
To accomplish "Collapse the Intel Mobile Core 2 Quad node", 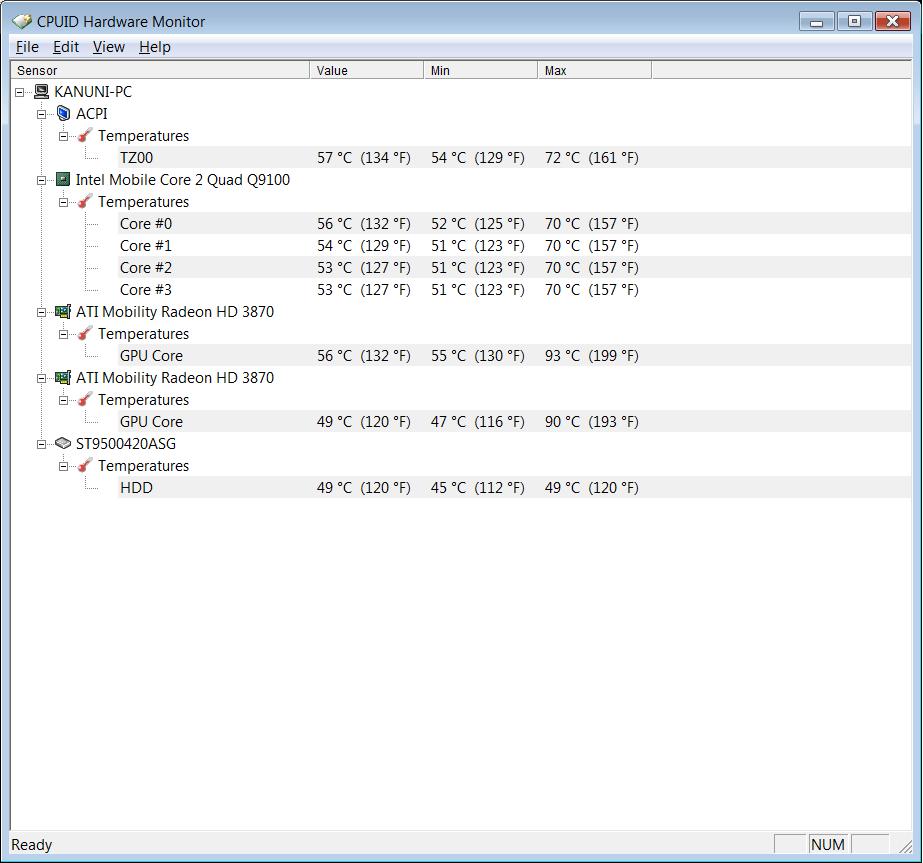I will (x=42, y=180).
